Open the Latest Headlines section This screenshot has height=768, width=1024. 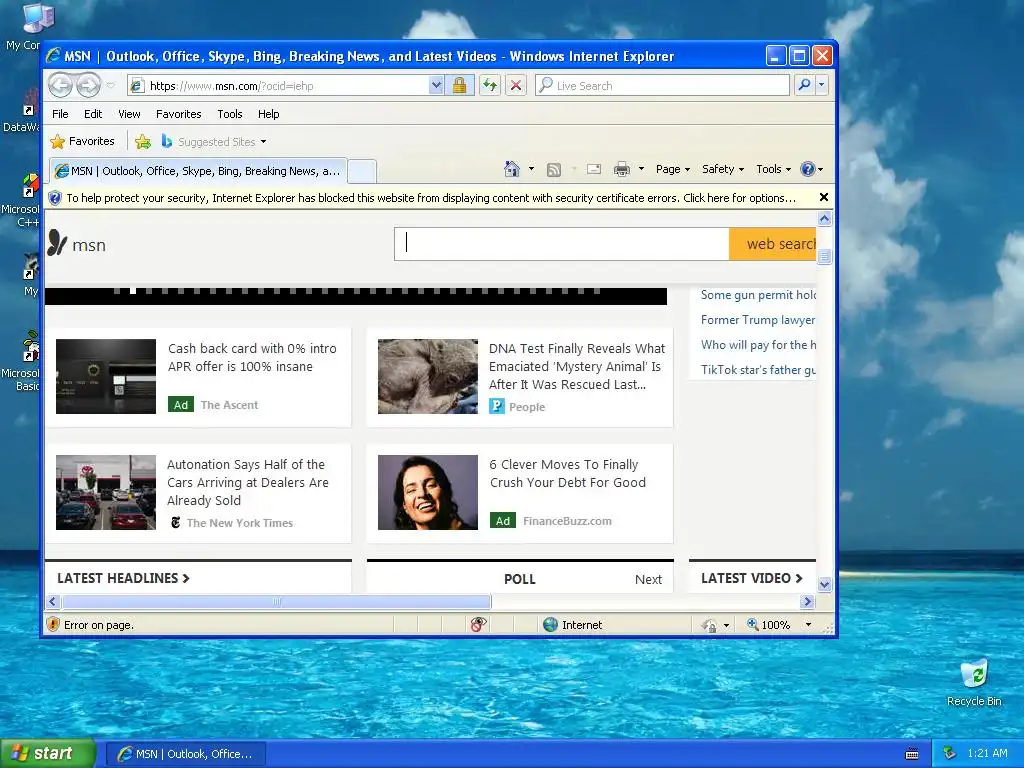click(123, 578)
